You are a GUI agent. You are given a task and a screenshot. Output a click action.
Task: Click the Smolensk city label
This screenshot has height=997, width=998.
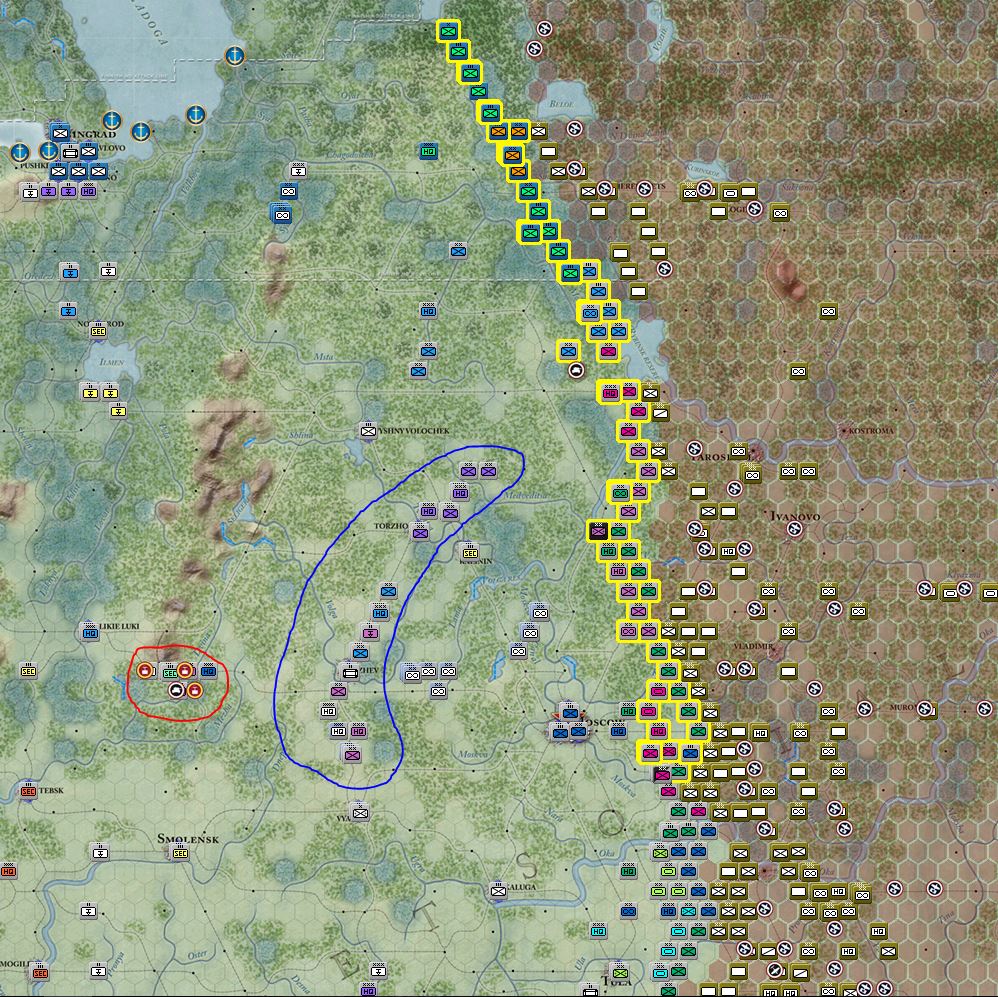click(188, 839)
